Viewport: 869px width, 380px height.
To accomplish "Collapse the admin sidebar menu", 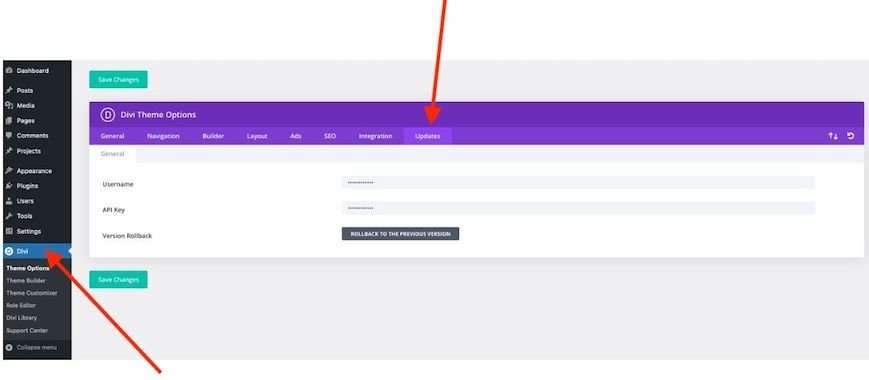I will pos(37,347).
